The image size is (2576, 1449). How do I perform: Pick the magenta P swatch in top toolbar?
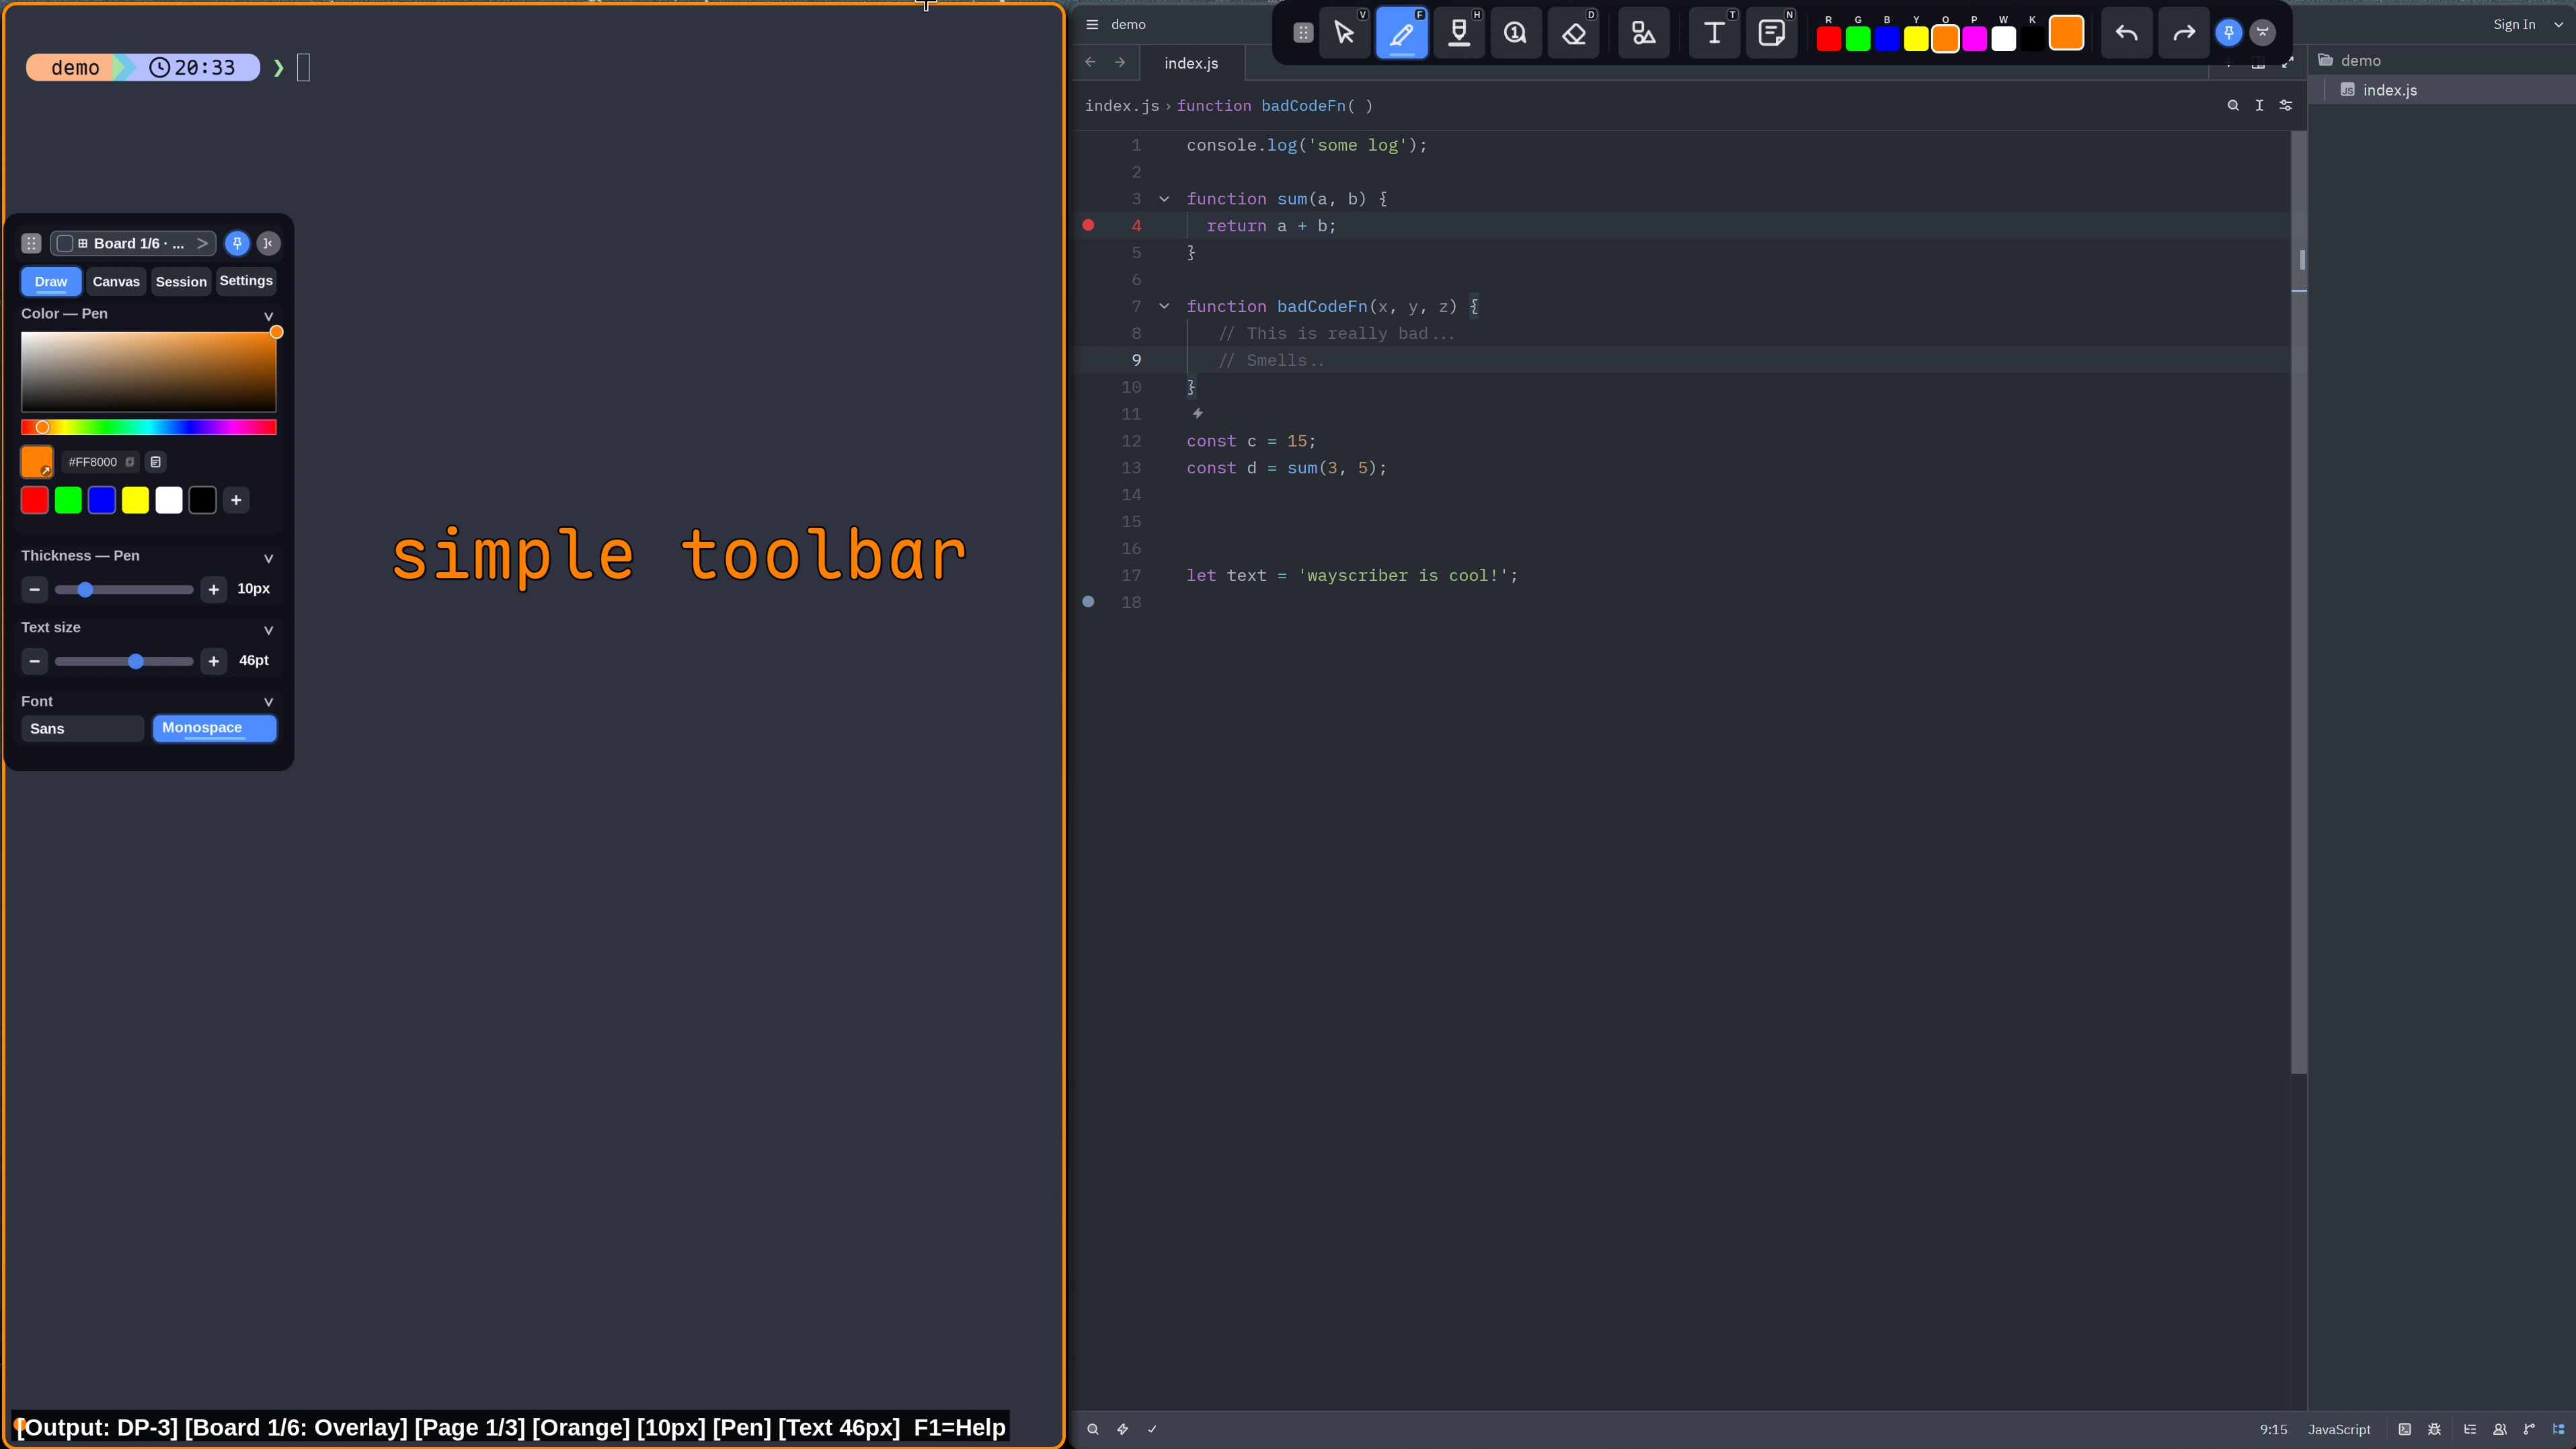click(1974, 38)
